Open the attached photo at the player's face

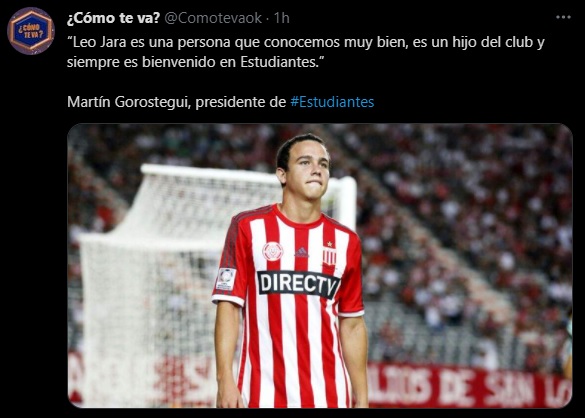[x=305, y=167]
